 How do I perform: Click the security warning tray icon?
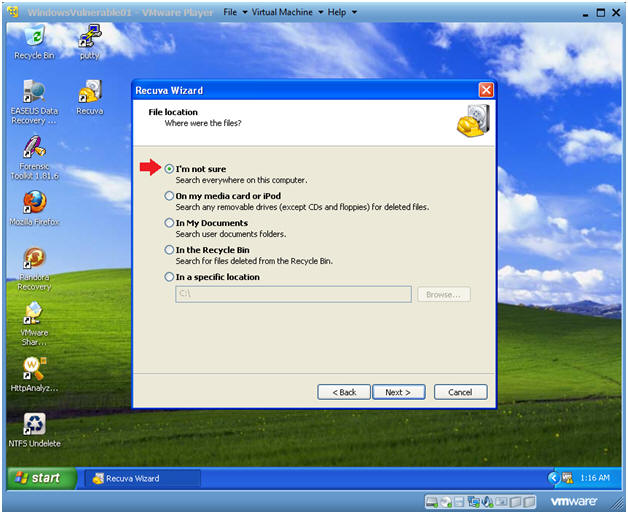click(x=568, y=478)
